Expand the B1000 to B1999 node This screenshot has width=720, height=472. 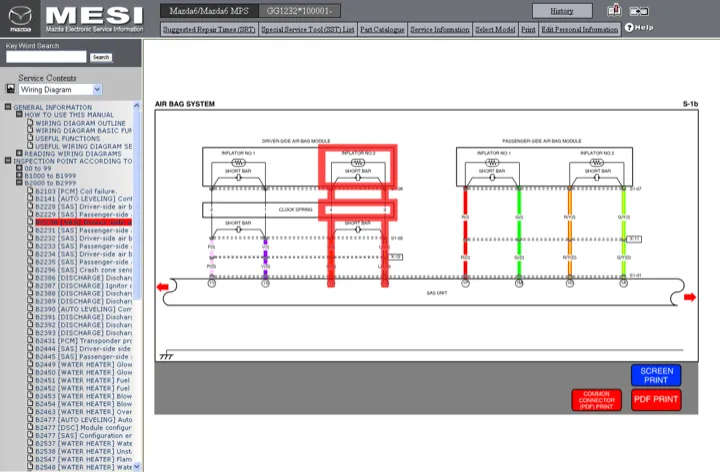(x=19, y=175)
